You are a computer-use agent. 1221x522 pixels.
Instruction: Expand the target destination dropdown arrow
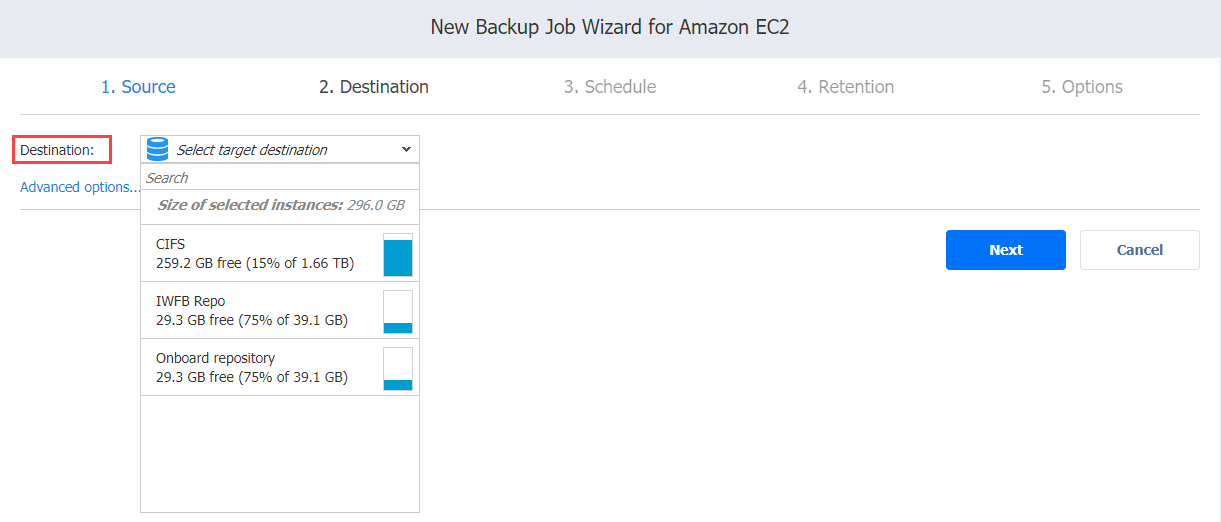click(x=406, y=150)
